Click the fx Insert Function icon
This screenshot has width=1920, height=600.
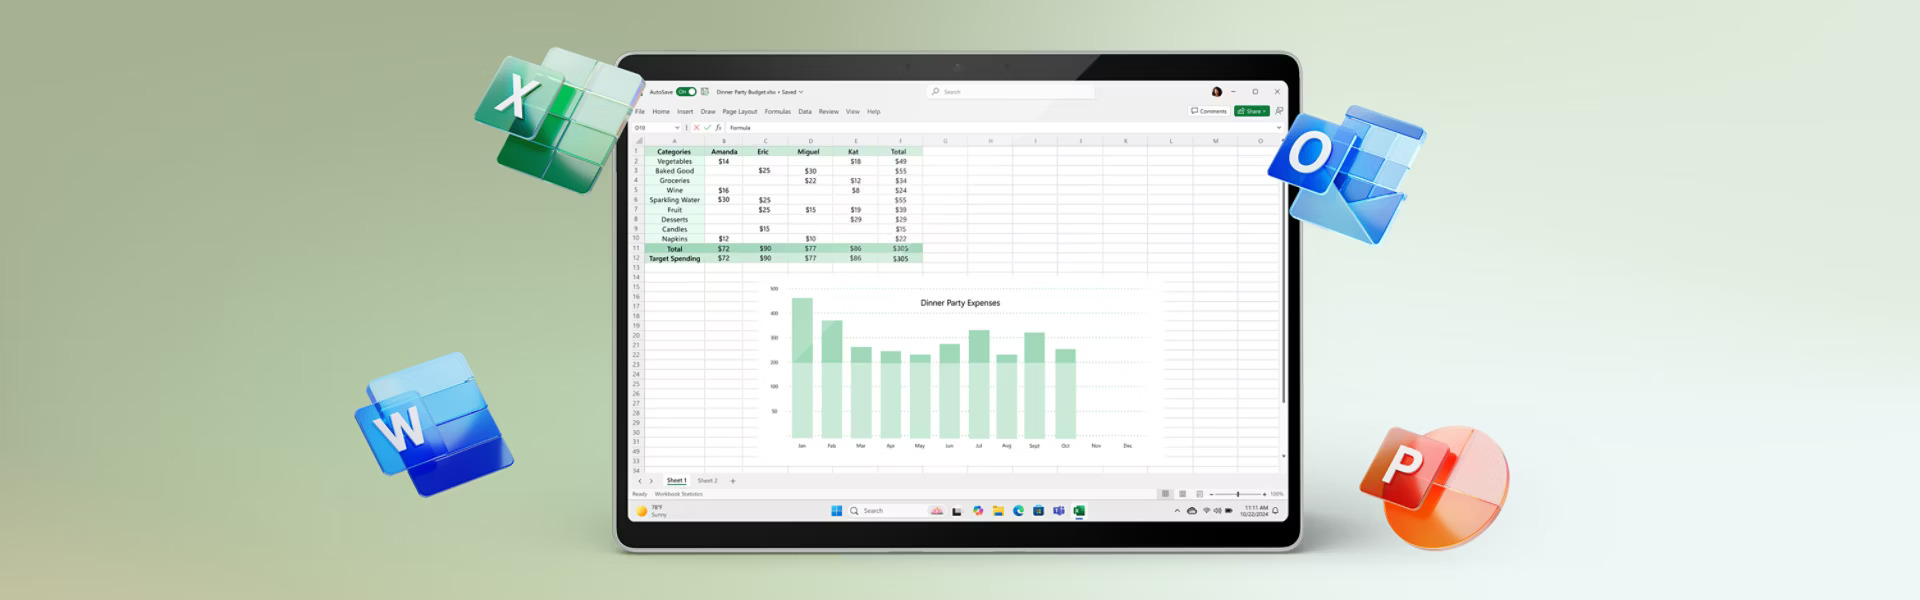pyautogui.click(x=718, y=128)
